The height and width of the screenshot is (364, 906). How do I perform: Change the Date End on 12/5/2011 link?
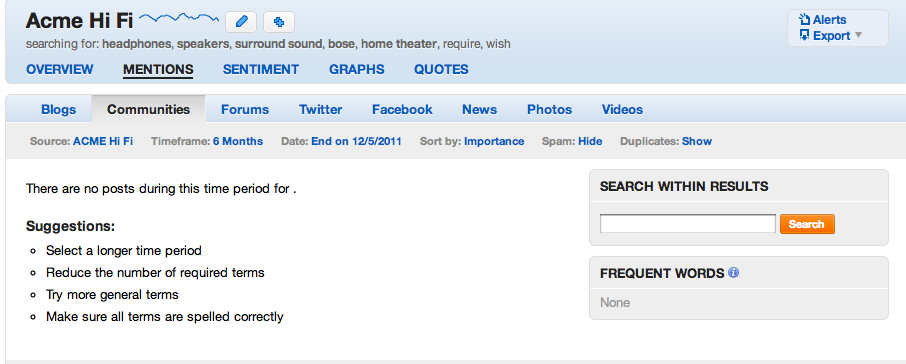(x=356, y=142)
